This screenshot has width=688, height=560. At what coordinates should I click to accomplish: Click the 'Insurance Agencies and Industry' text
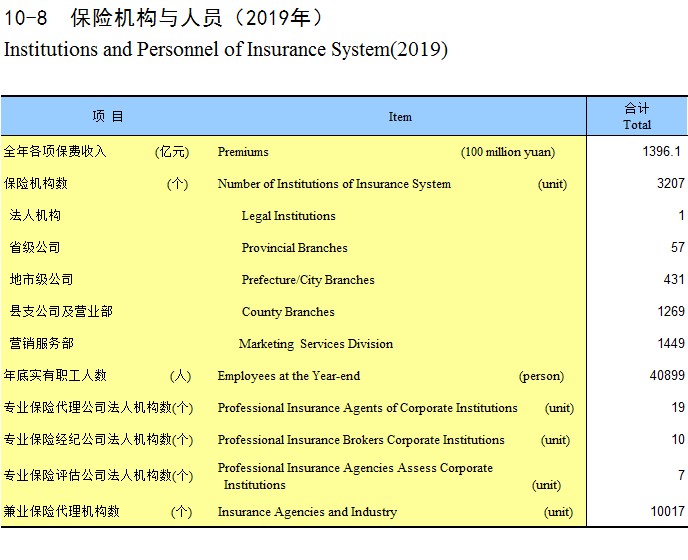click(307, 512)
